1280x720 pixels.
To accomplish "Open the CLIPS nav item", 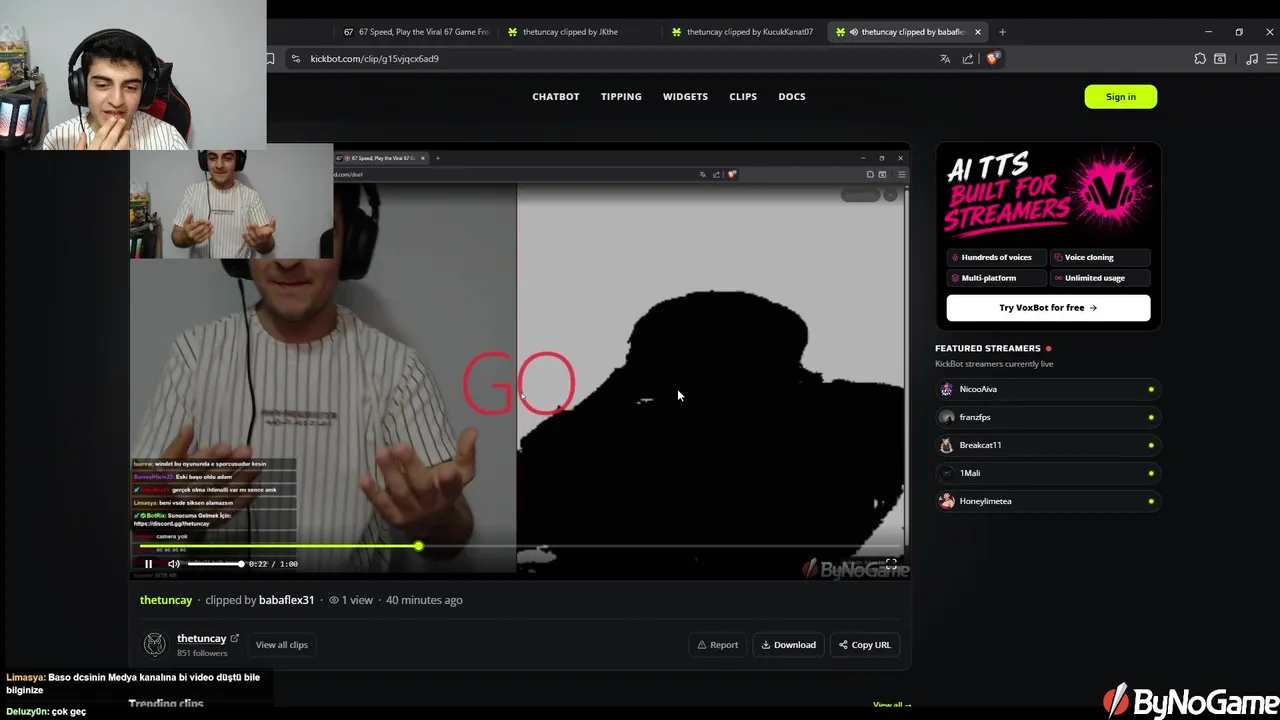I will click(x=743, y=97).
